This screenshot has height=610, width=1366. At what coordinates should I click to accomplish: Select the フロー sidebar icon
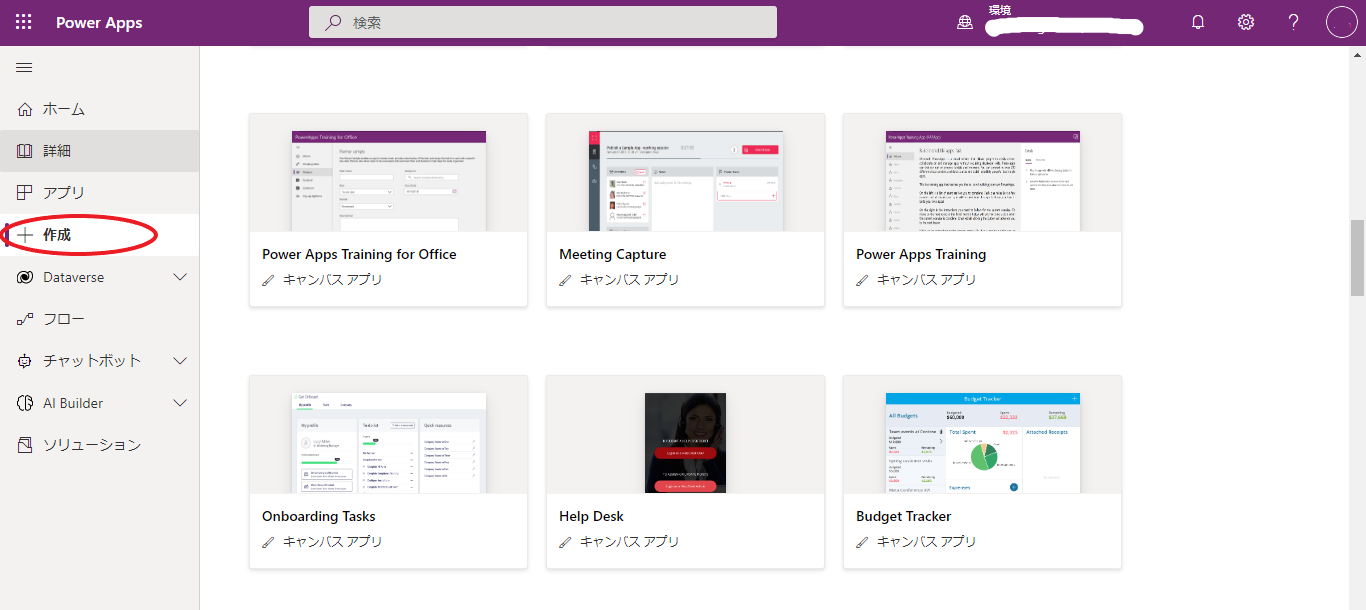click(x=24, y=319)
